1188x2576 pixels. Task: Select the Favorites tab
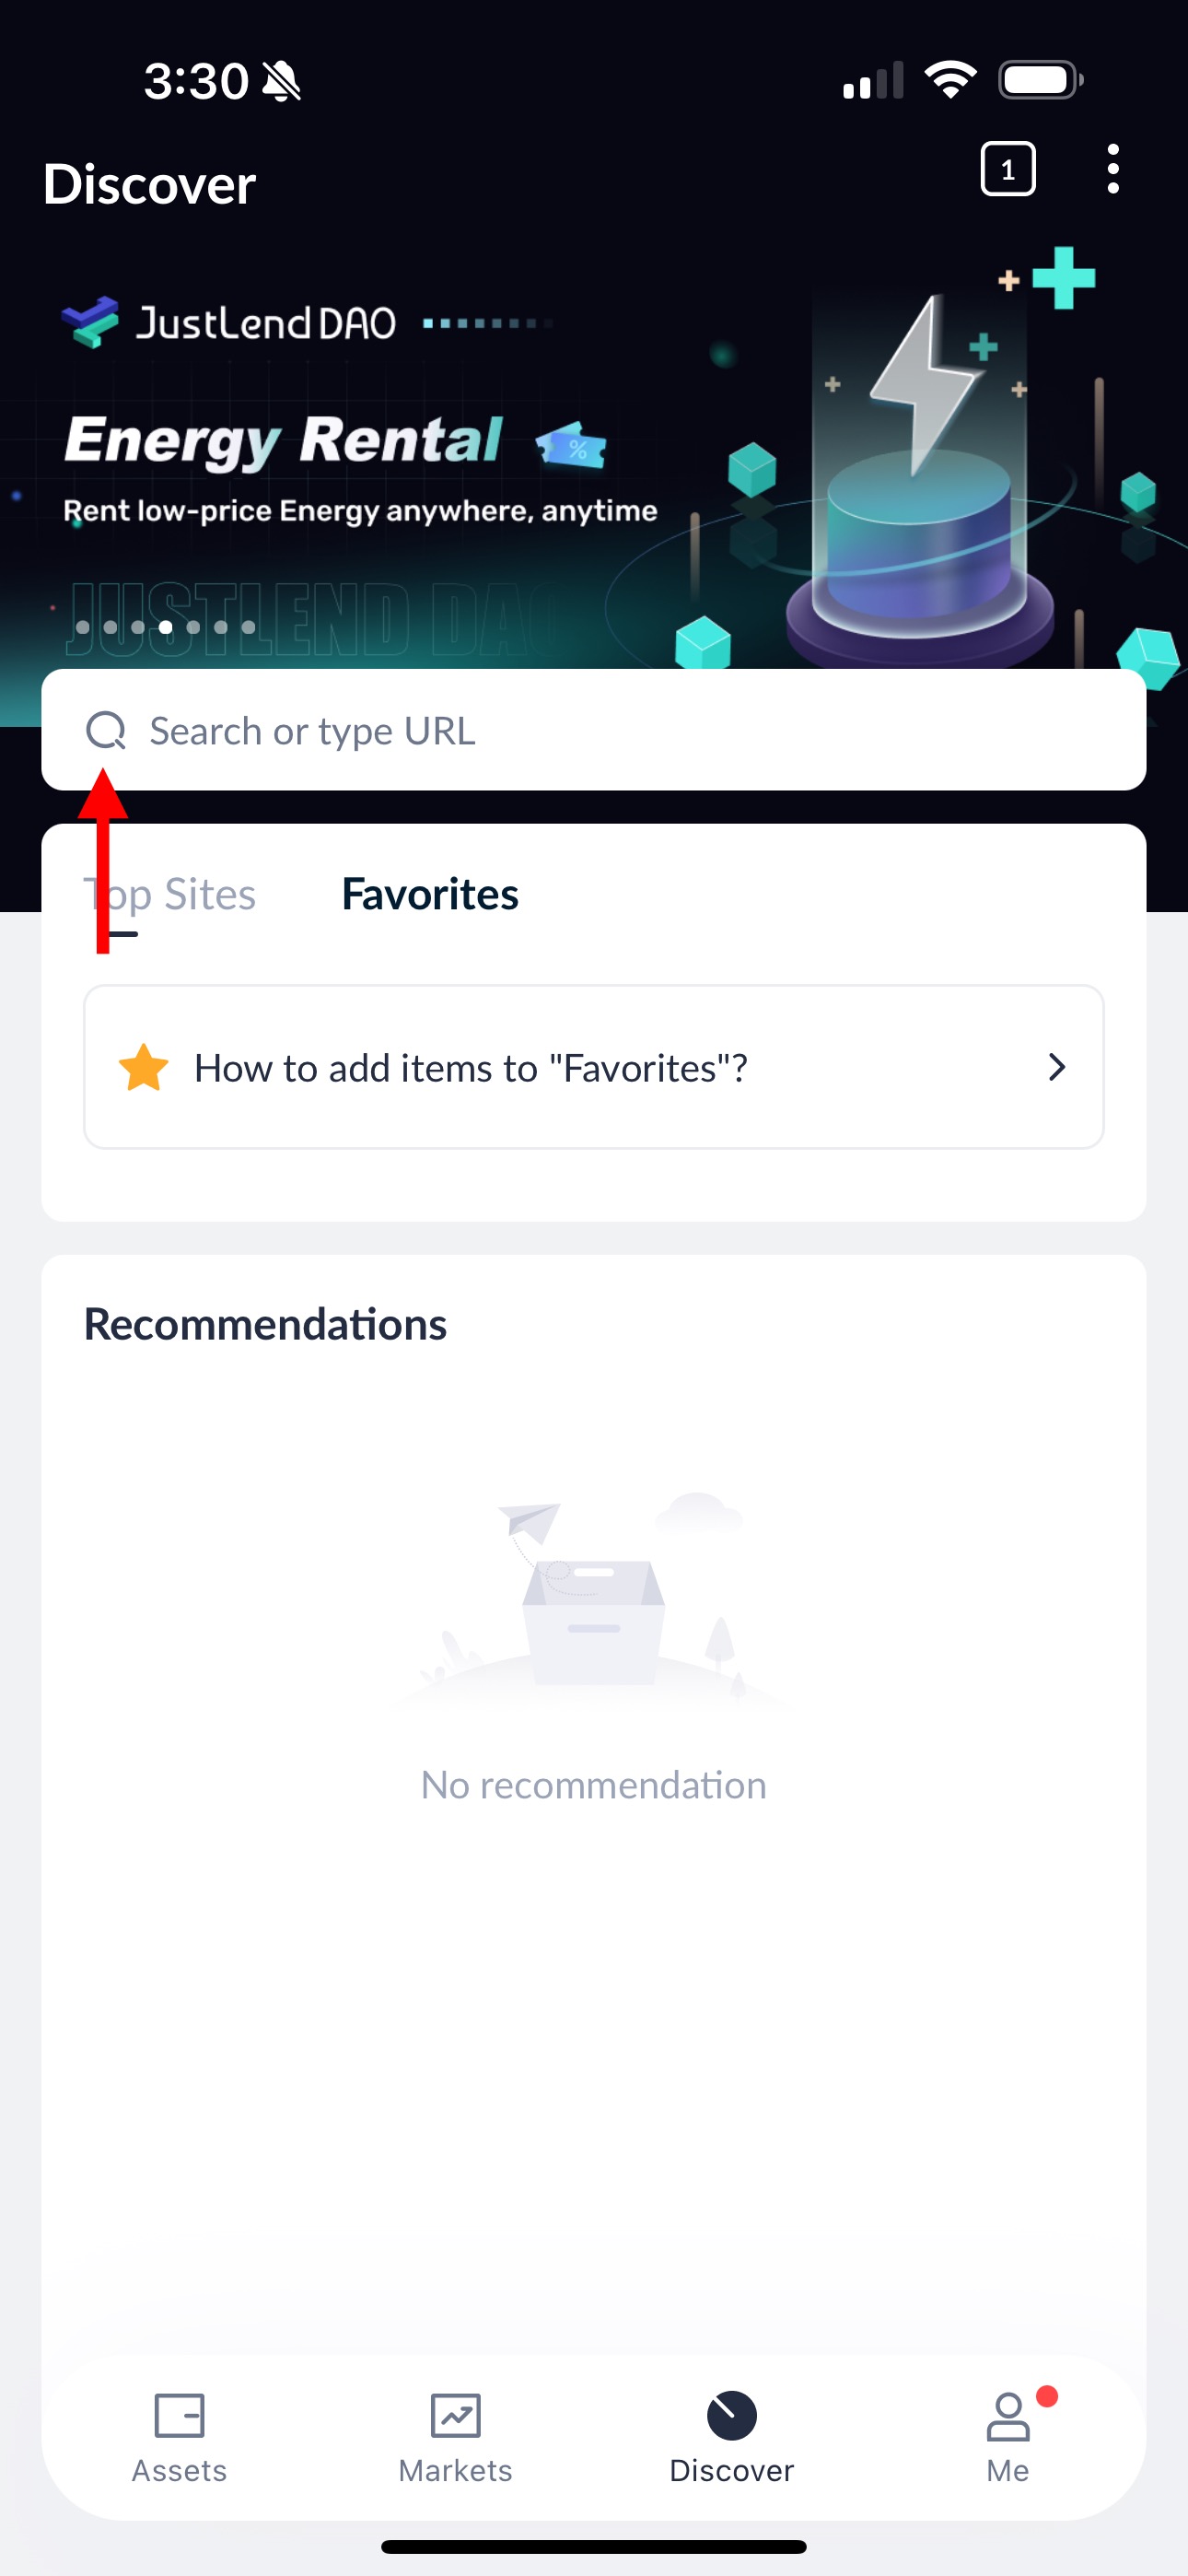430,894
